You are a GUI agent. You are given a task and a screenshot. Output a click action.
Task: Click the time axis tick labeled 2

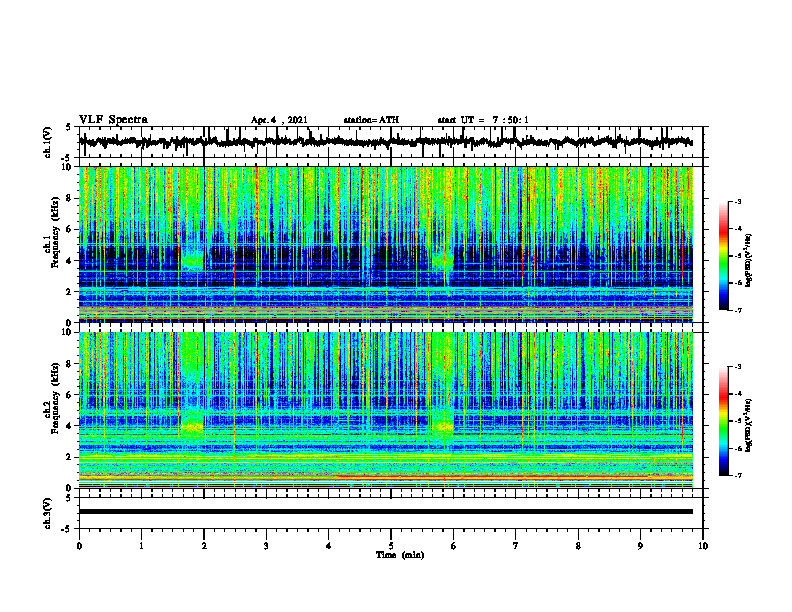point(204,546)
